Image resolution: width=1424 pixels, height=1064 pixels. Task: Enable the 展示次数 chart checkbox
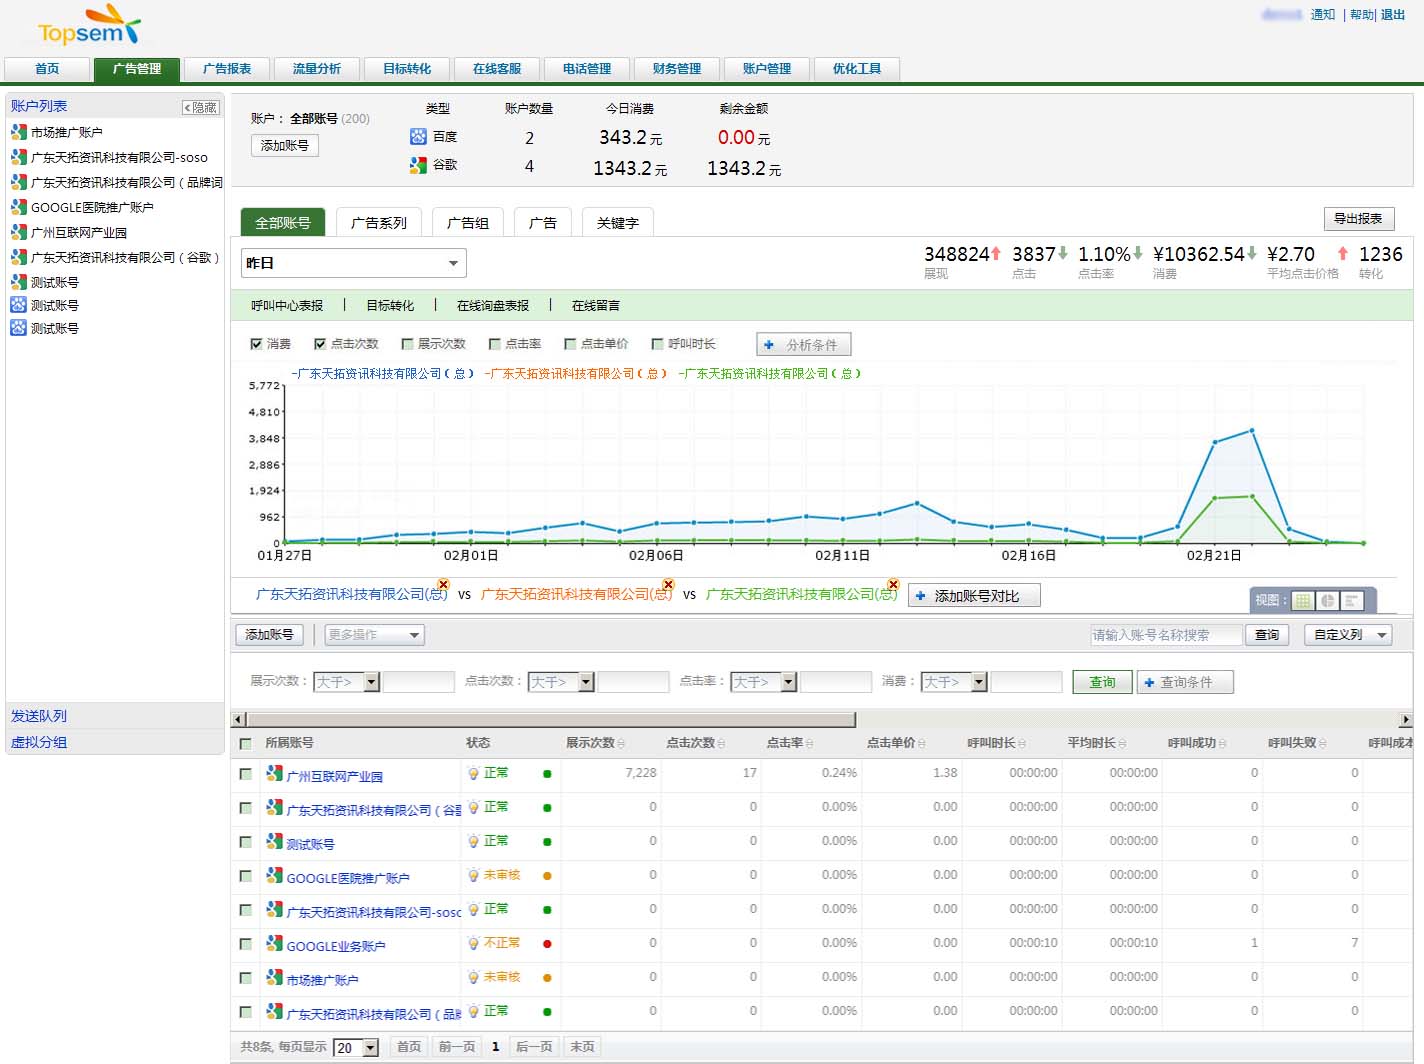point(407,344)
